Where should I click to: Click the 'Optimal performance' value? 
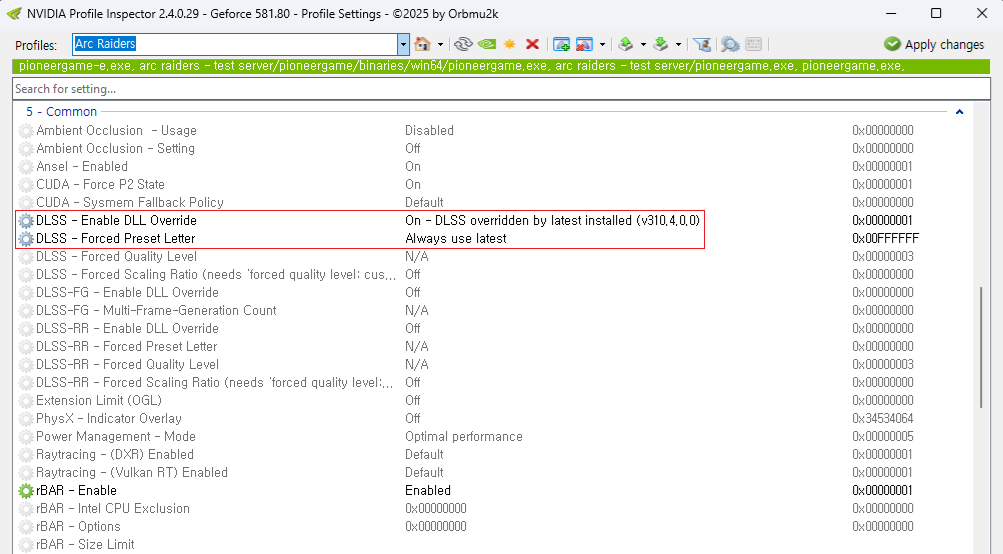(464, 437)
